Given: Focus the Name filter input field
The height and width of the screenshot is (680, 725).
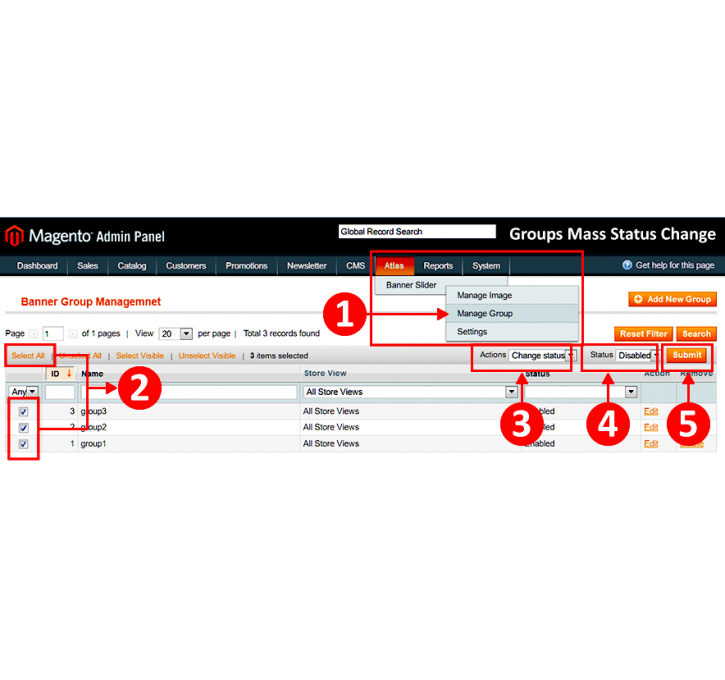Looking at the screenshot, I should pos(189,392).
